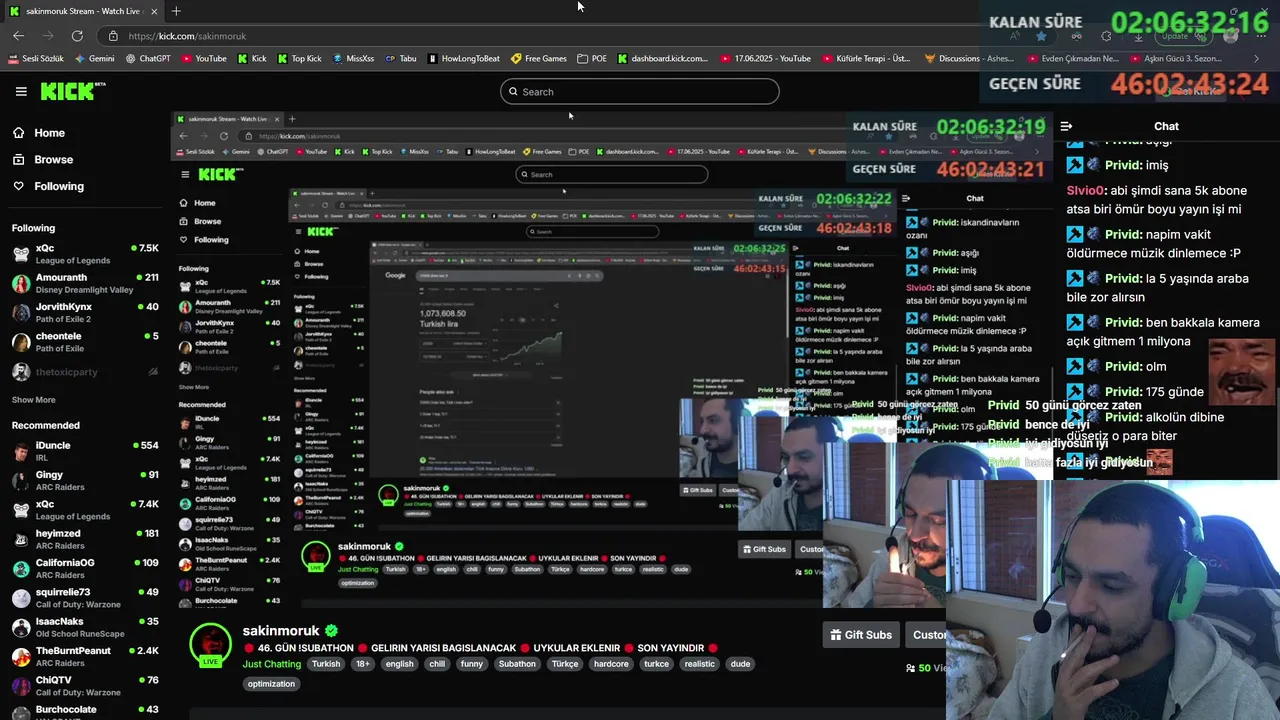1280x720 pixels.
Task: Open Browse in the sidebar
Action: [x=53, y=160]
